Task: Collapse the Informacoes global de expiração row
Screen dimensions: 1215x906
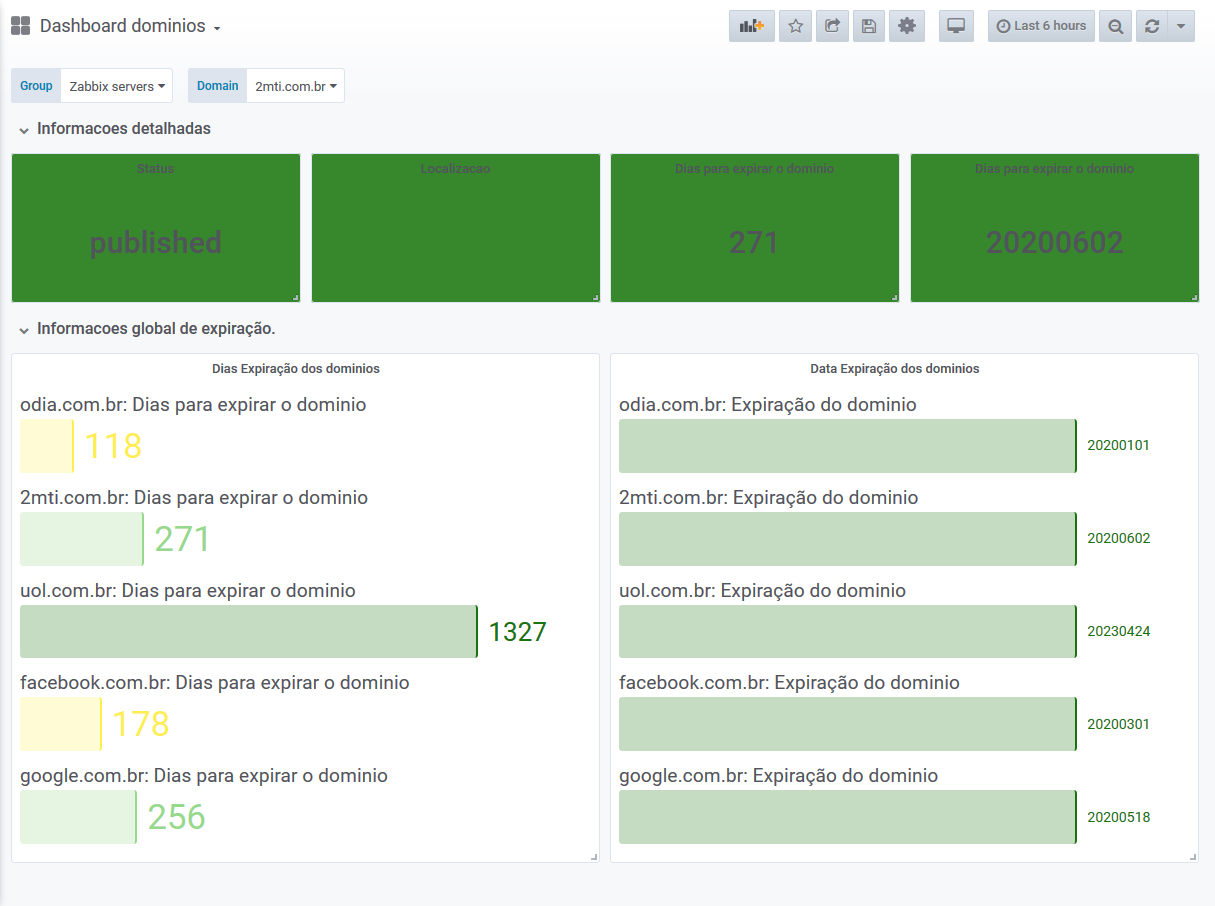Action: click(146, 329)
